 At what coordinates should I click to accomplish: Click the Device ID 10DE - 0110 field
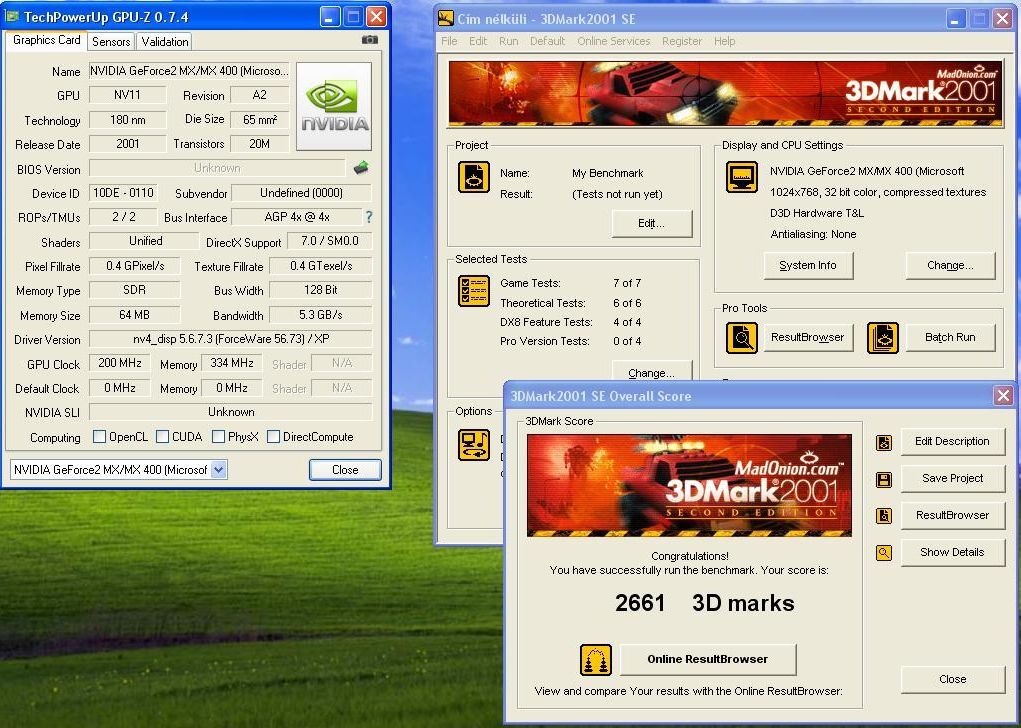tap(123, 193)
